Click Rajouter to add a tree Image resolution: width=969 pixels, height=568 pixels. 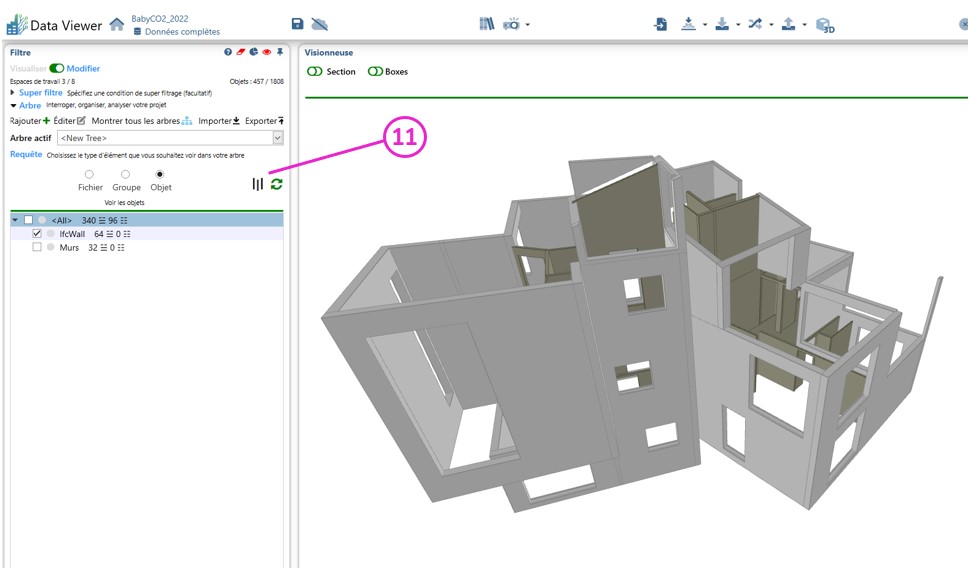pyautogui.click(x=29, y=121)
